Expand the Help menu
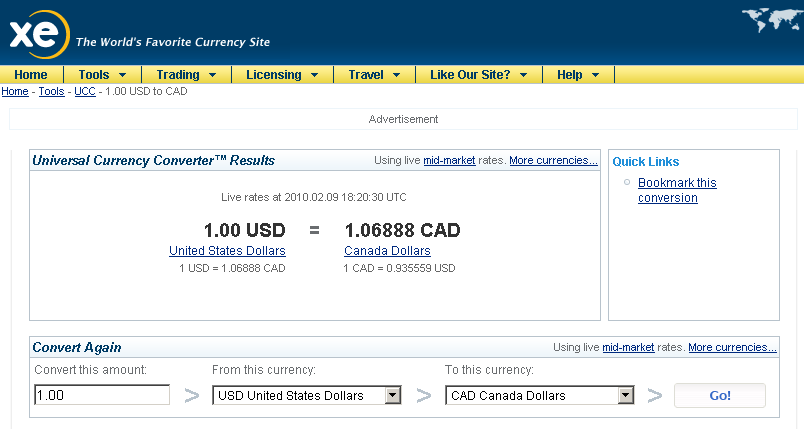Viewport: 804px width, 429px height. (578, 75)
